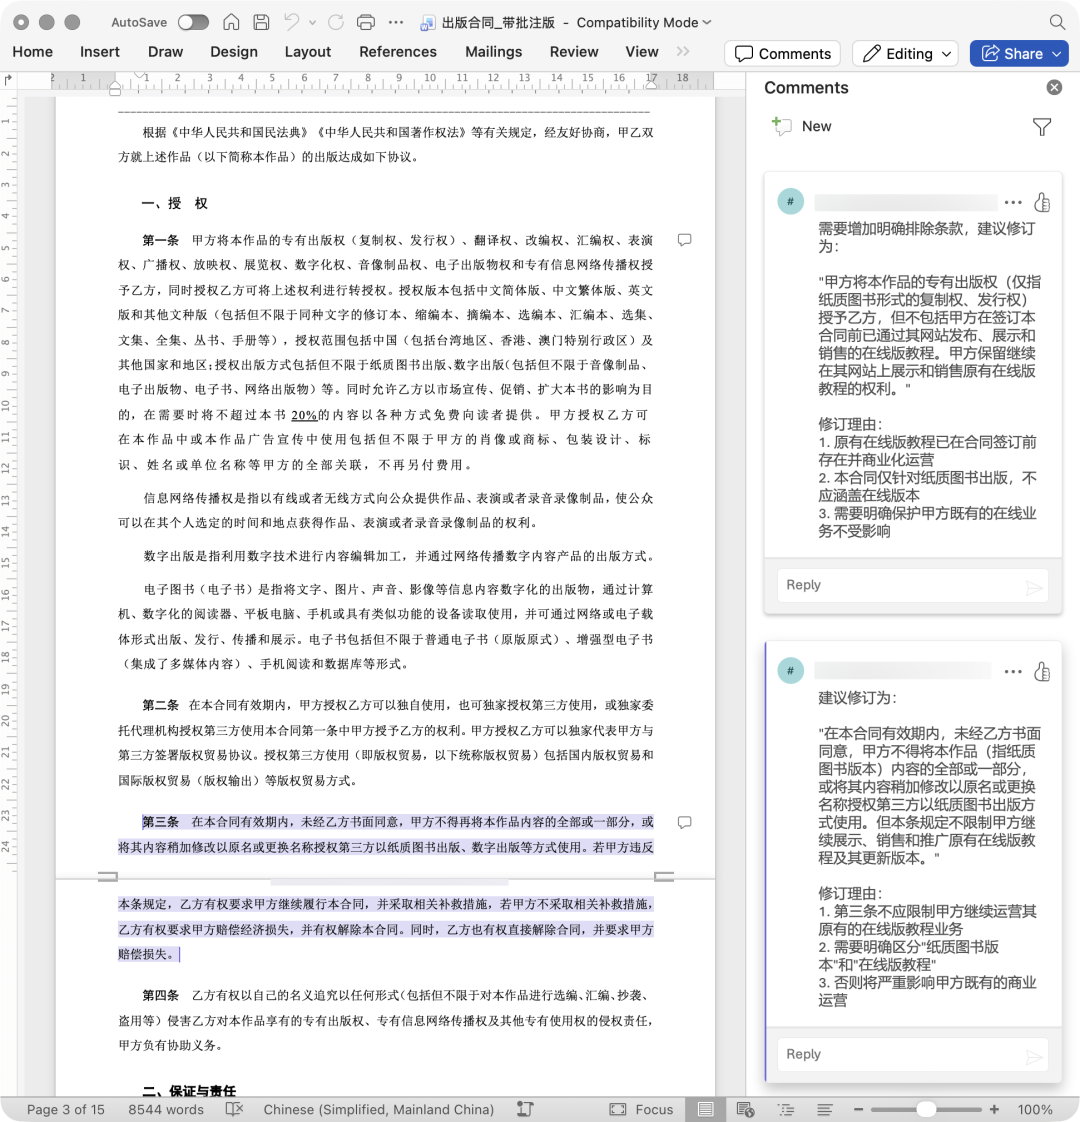Click the Share button
The height and width of the screenshot is (1122, 1080).
[1019, 54]
